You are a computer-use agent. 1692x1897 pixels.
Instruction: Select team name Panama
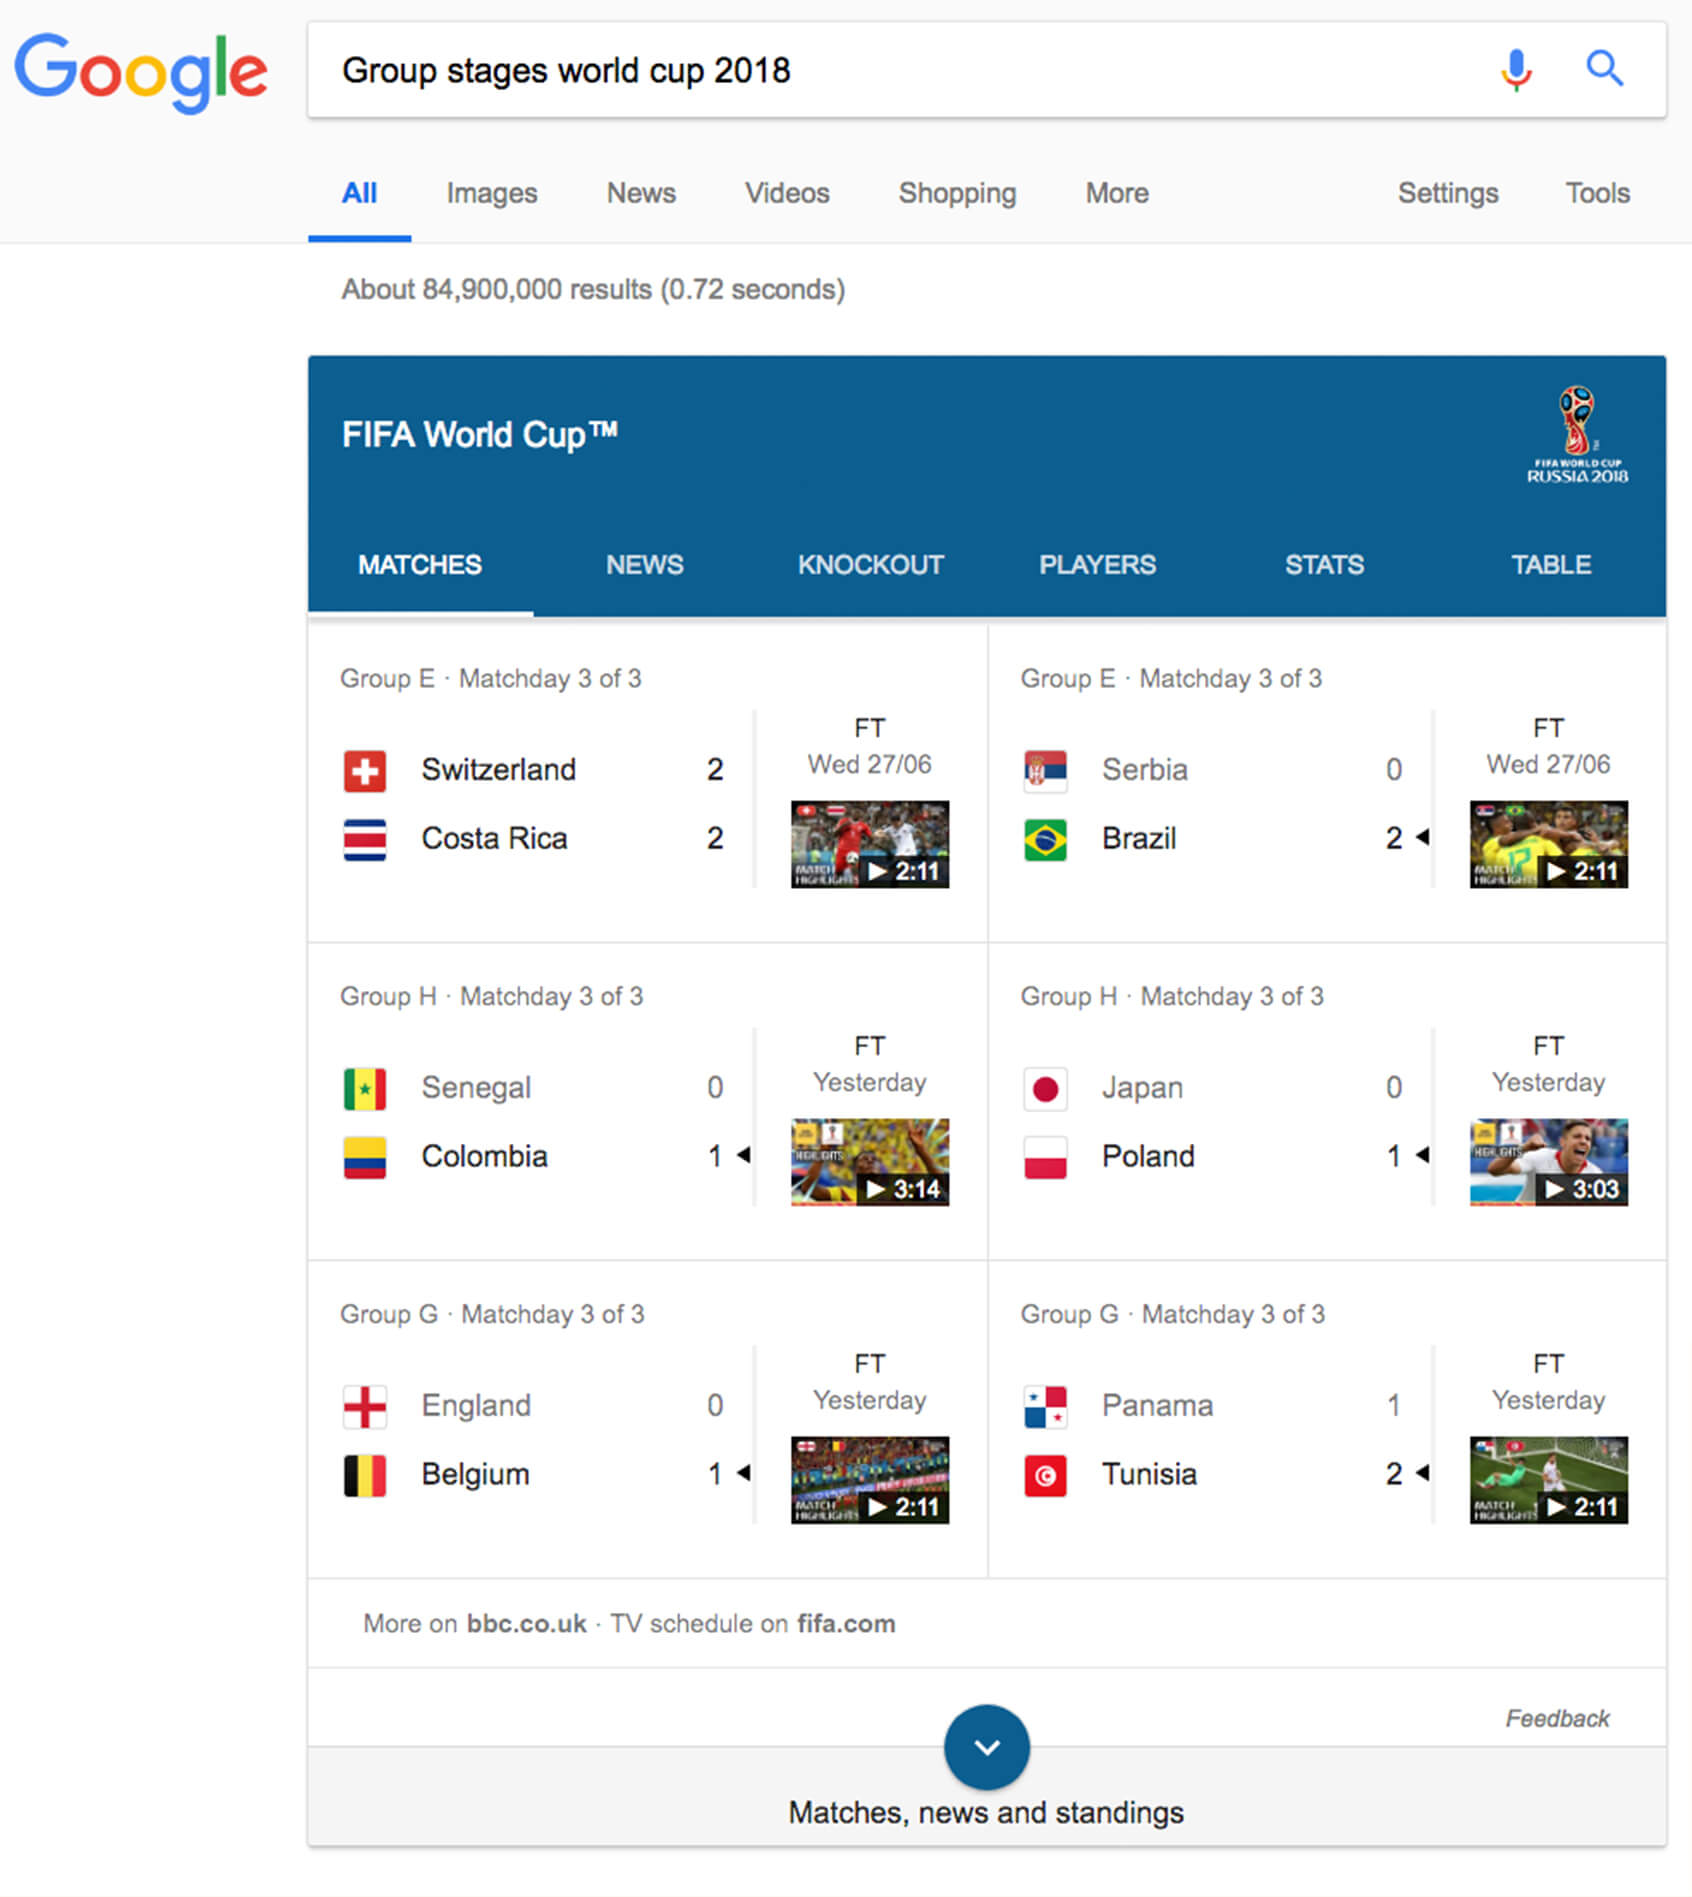point(1157,1406)
